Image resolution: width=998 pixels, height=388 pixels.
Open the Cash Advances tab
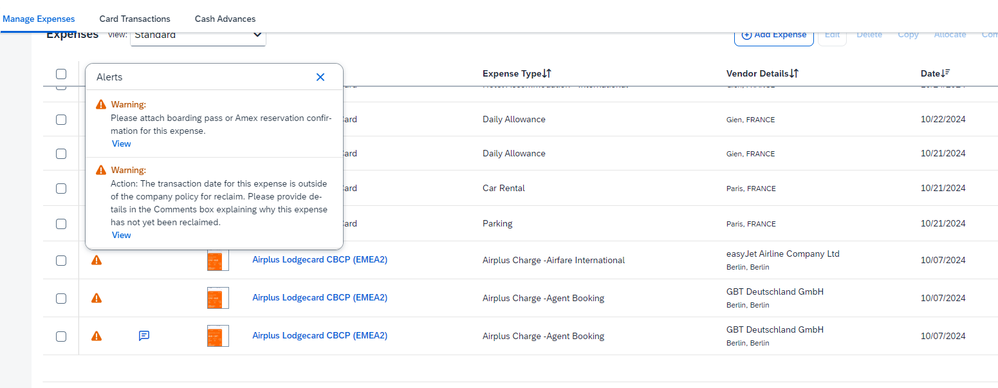225,19
